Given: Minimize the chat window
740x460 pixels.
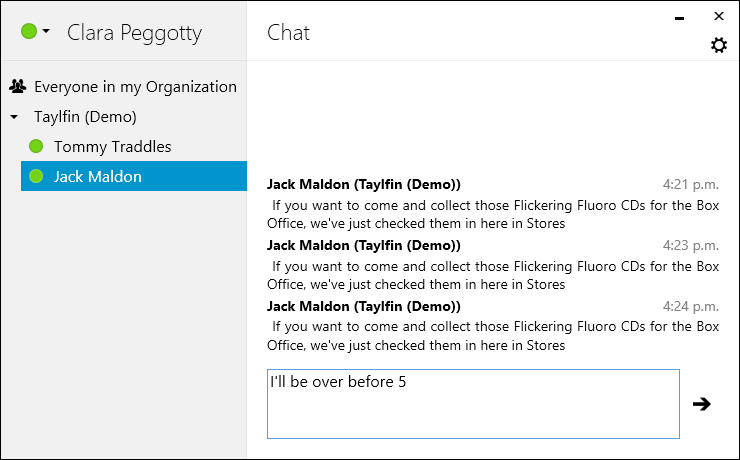Looking at the screenshot, I should pyautogui.click(x=679, y=18).
